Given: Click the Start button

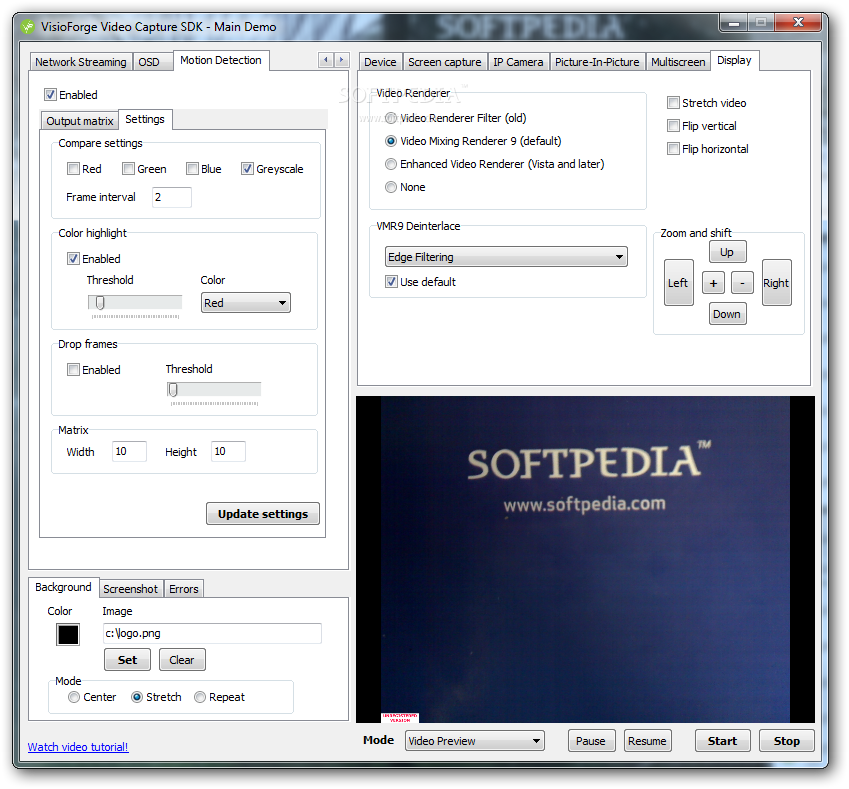Looking at the screenshot, I should coord(722,741).
